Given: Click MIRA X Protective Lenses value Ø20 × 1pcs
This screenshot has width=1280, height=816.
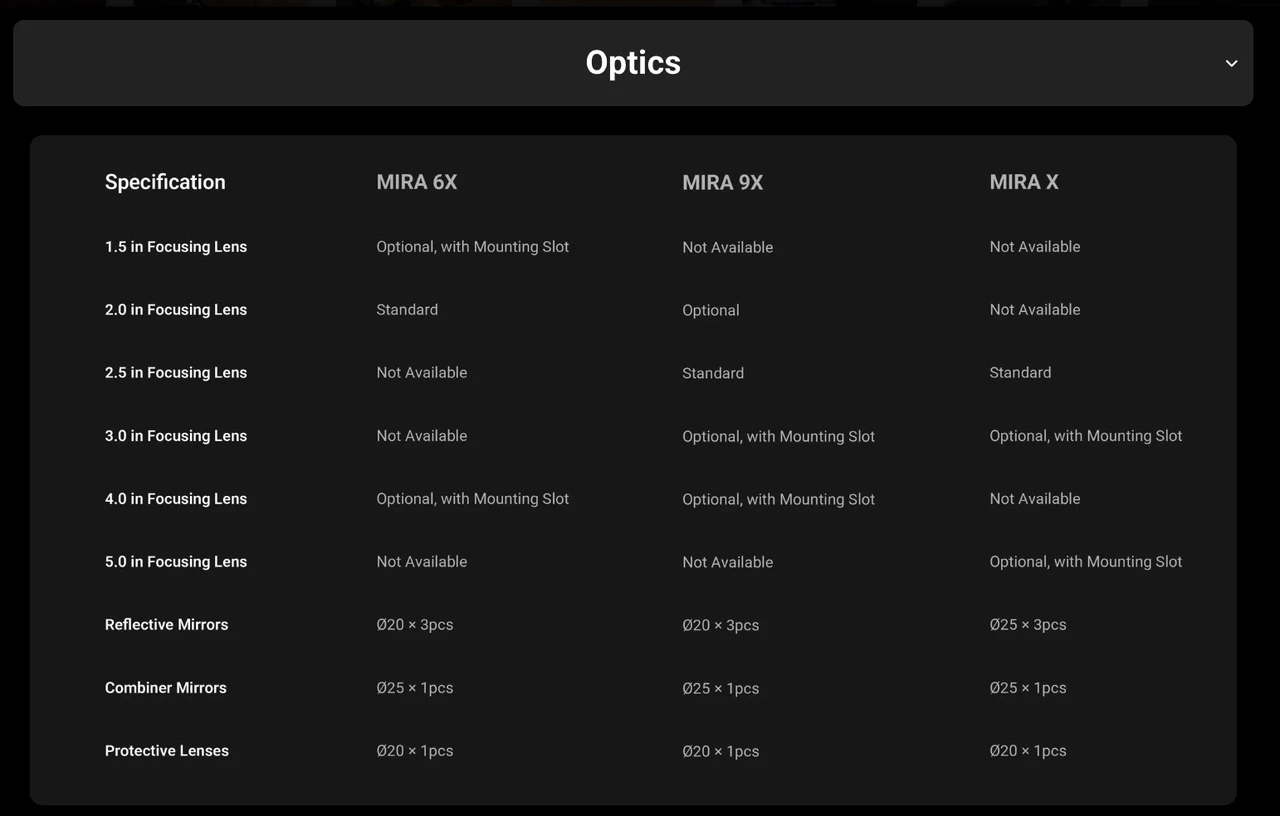Looking at the screenshot, I should click(1028, 751).
